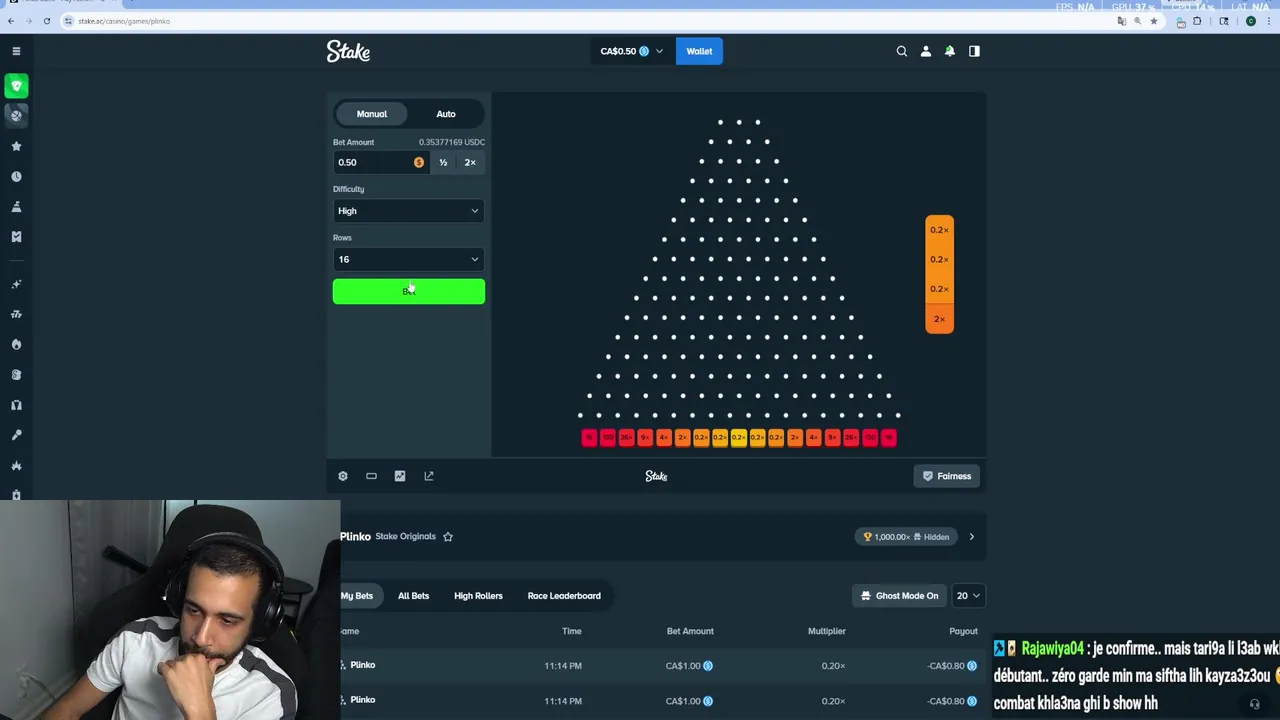
Task: Open Stake Originals S icon in sidebar
Action: tap(16, 375)
